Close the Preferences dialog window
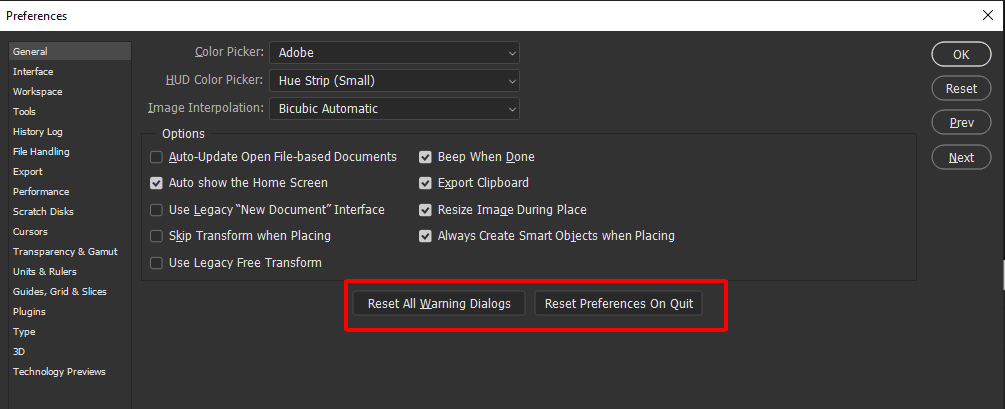This screenshot has height=409, width=1005. 989,16
